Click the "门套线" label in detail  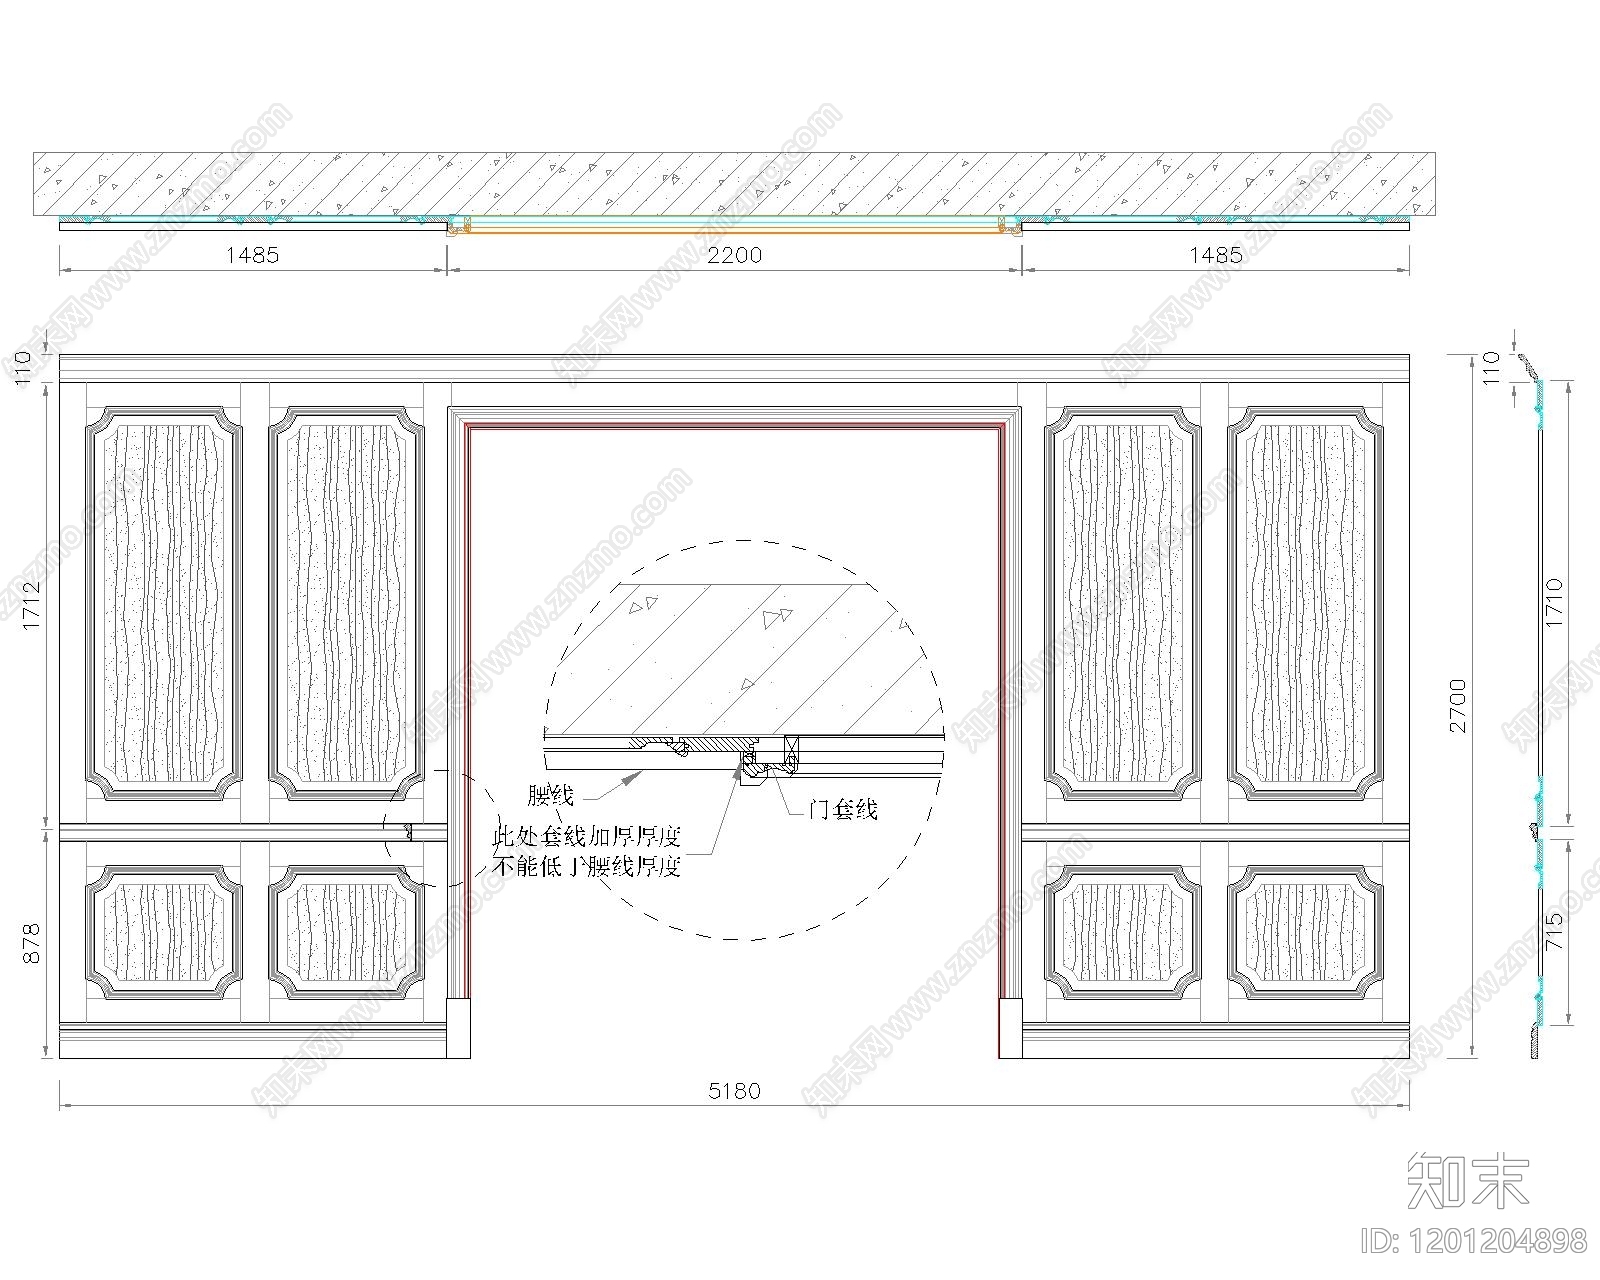pyautogui.click(x=842, y=810)
